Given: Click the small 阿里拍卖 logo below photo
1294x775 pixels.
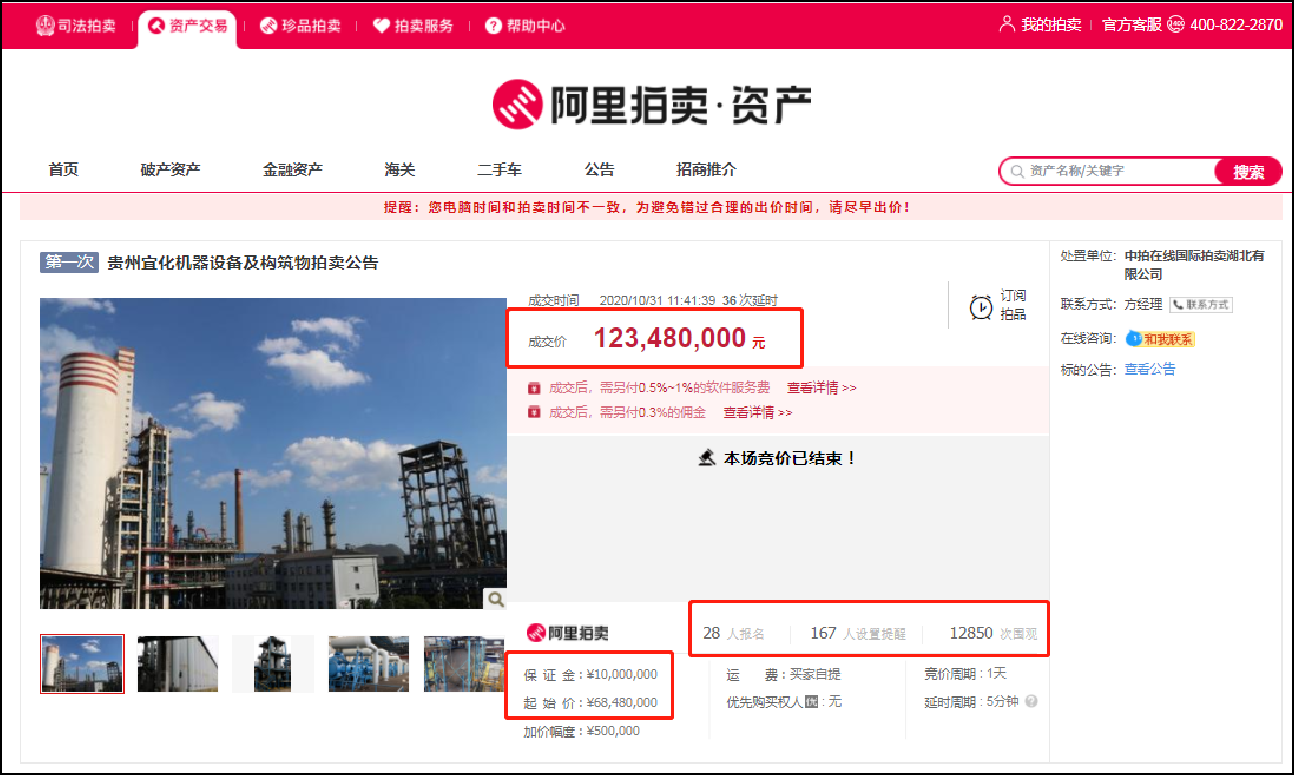Looking at the screenshot, I should 568,633.
